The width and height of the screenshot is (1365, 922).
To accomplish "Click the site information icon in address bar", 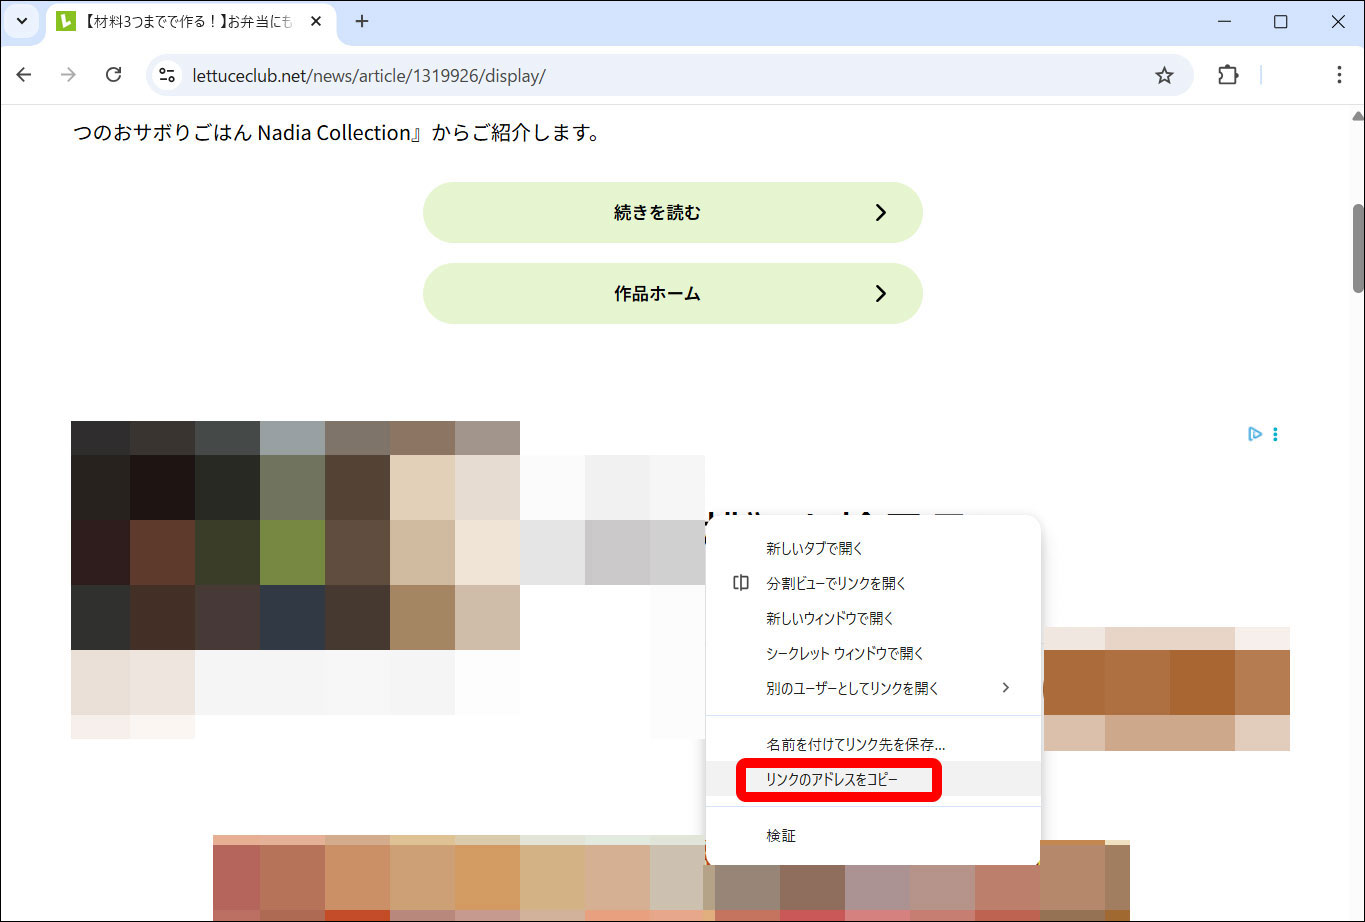I will (x=168, y=75).
